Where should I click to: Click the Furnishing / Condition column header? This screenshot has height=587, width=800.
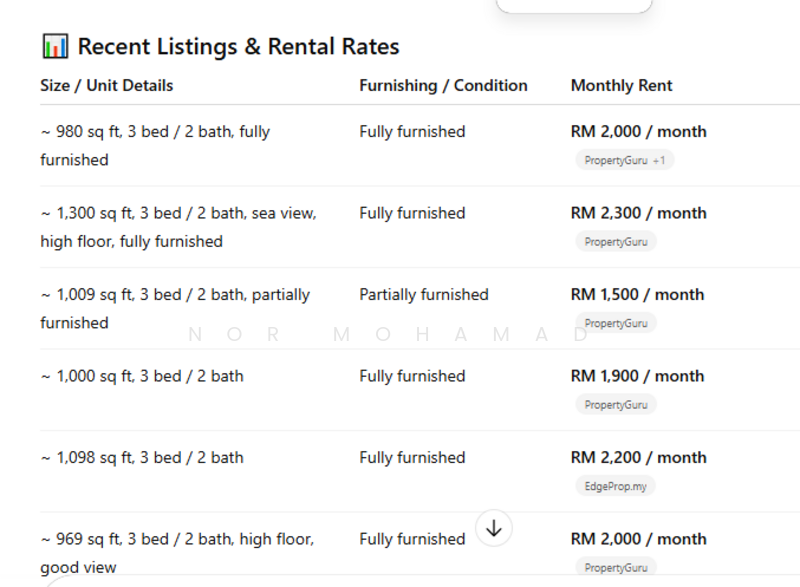pyautogui.click(x=443, y=86)
